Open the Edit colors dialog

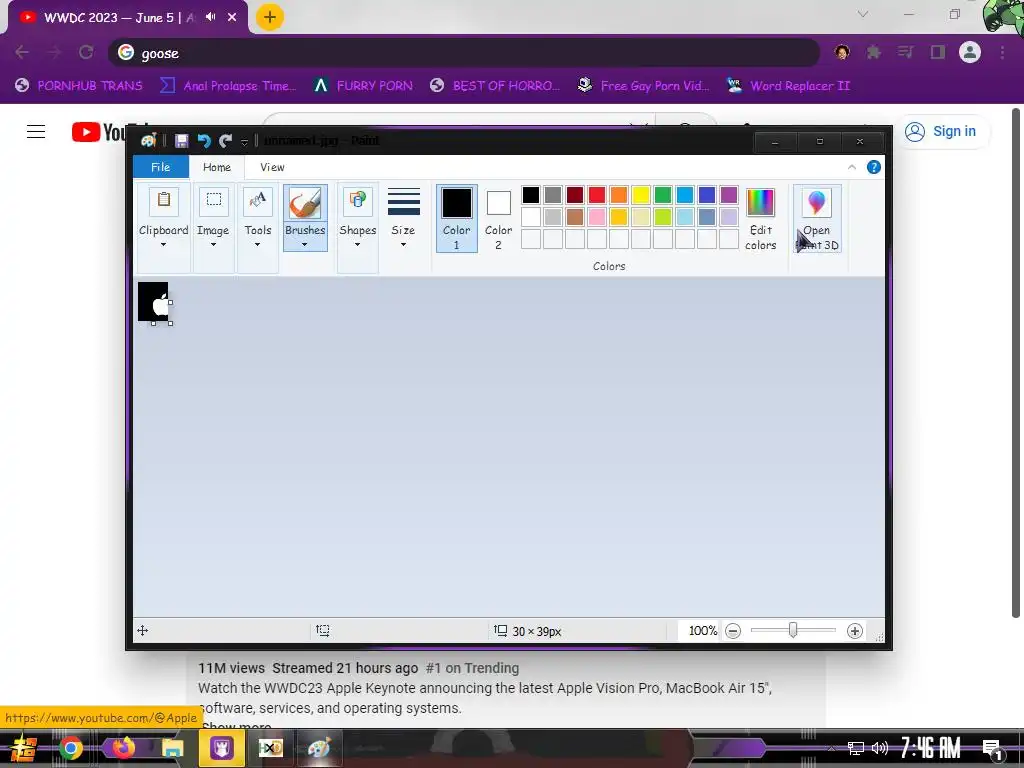[x=760, y=218]
